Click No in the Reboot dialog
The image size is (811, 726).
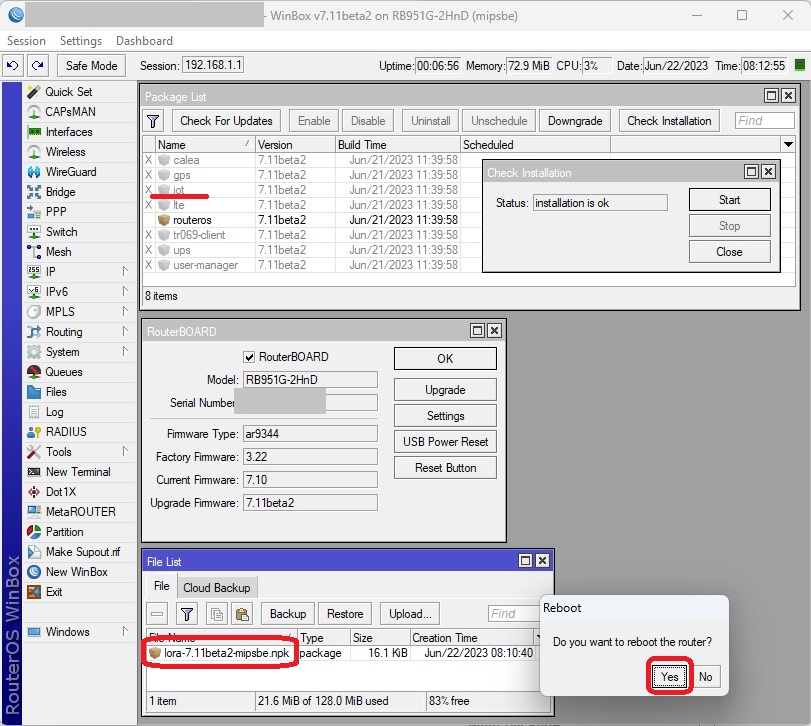(705, 677)
